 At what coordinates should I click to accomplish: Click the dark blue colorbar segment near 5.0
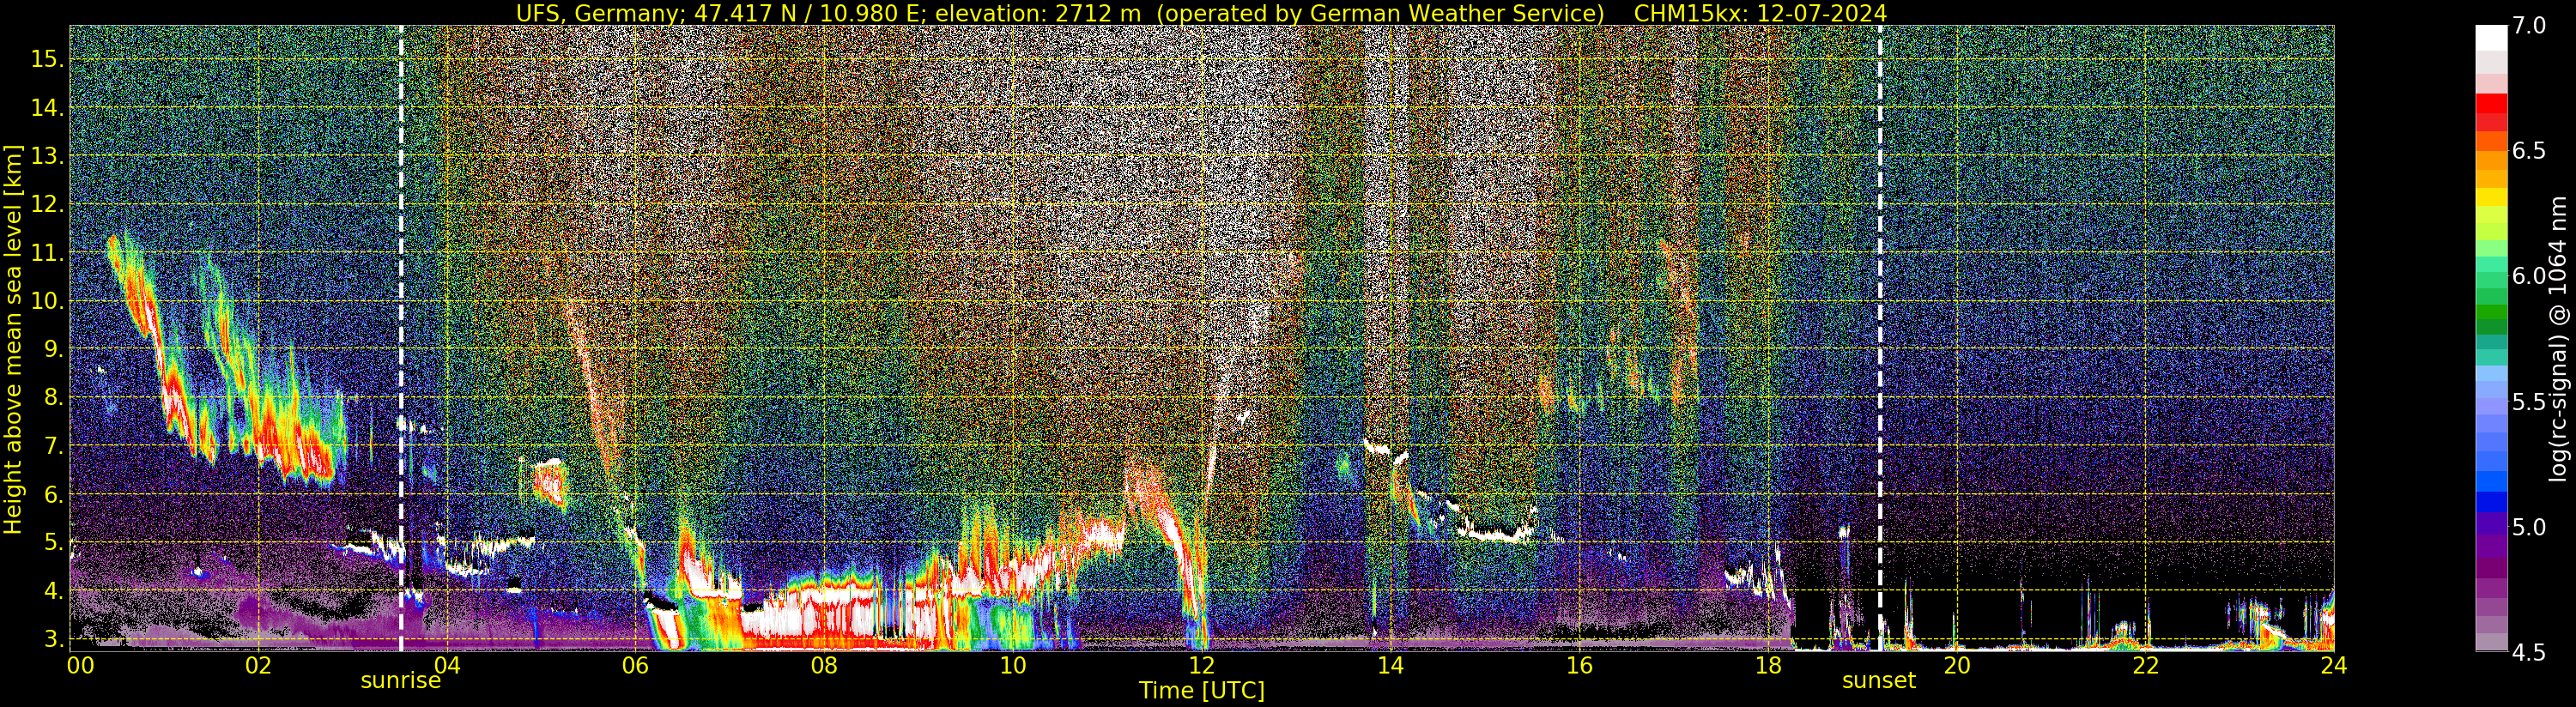click(2491, 503)
